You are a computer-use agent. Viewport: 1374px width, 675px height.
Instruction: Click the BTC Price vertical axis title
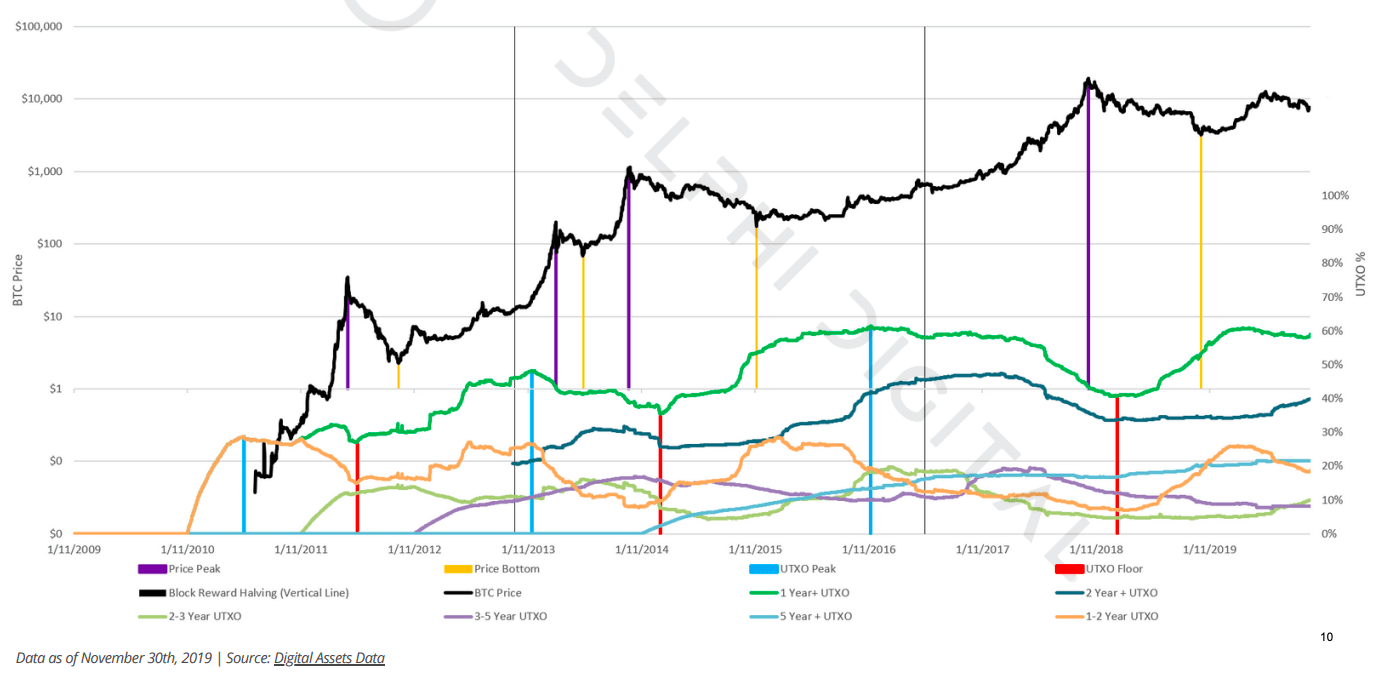19,280
